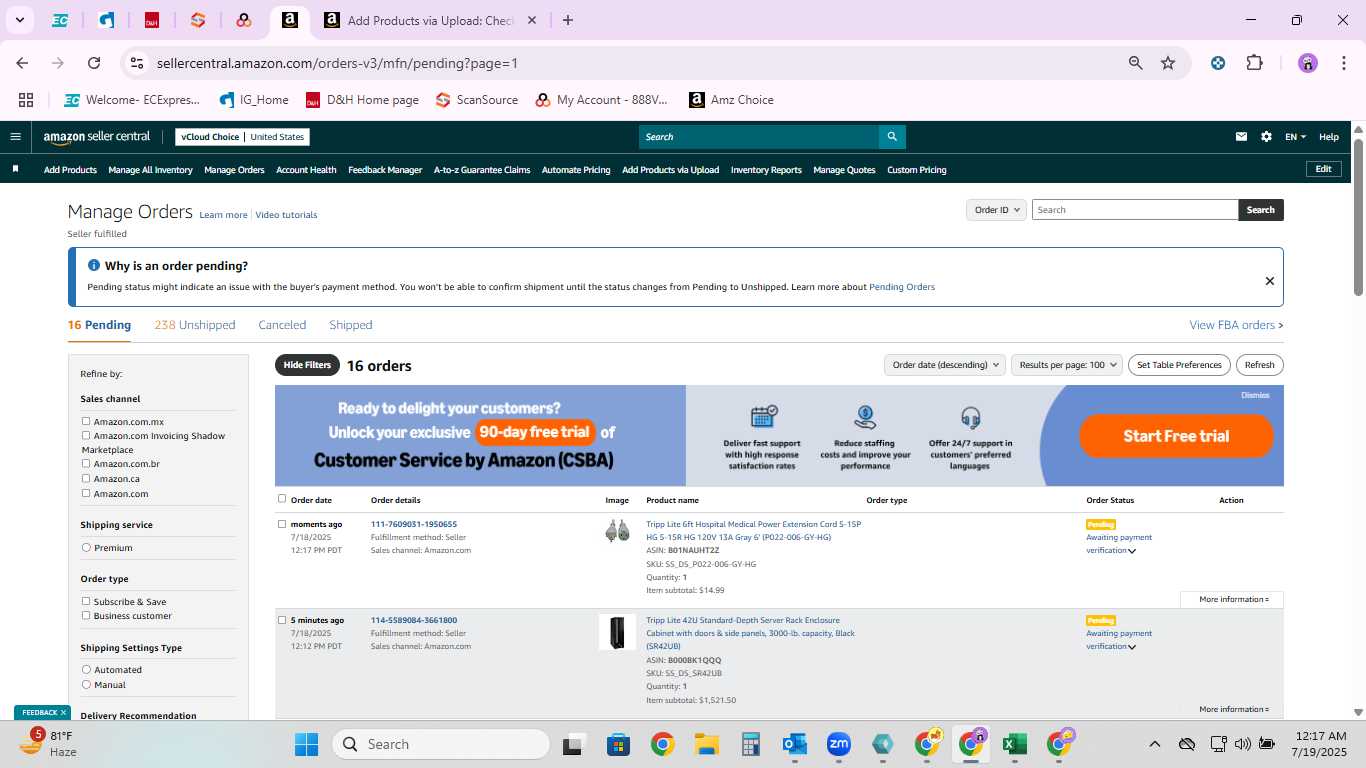Open the Chrome extensions puzzle icon
Viewport: 1366px width, 768px height.
pos(1254,63)
